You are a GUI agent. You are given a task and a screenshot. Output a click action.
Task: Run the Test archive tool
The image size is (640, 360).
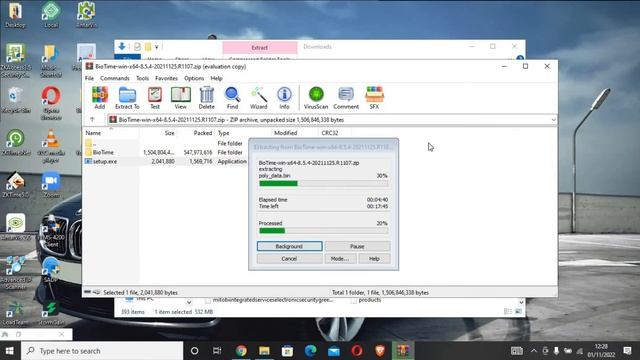[155, 98]
